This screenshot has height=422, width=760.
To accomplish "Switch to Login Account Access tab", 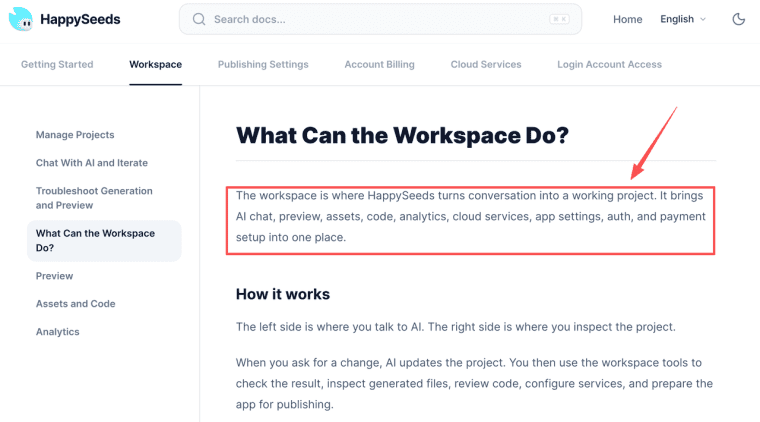I will (609, 64).
